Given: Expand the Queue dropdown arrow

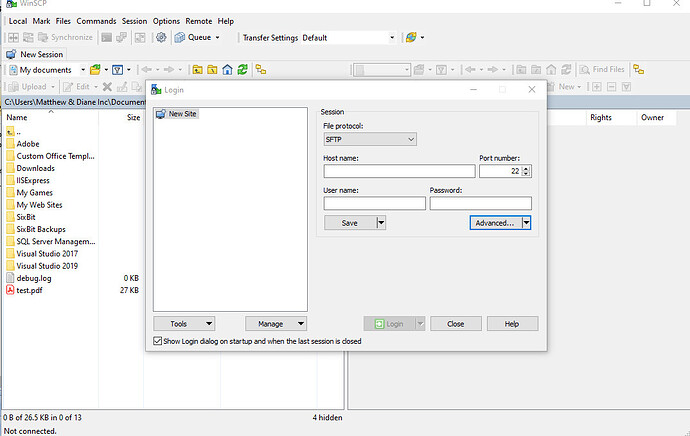Looking at the screenshot, I should (x=217, y=38).
